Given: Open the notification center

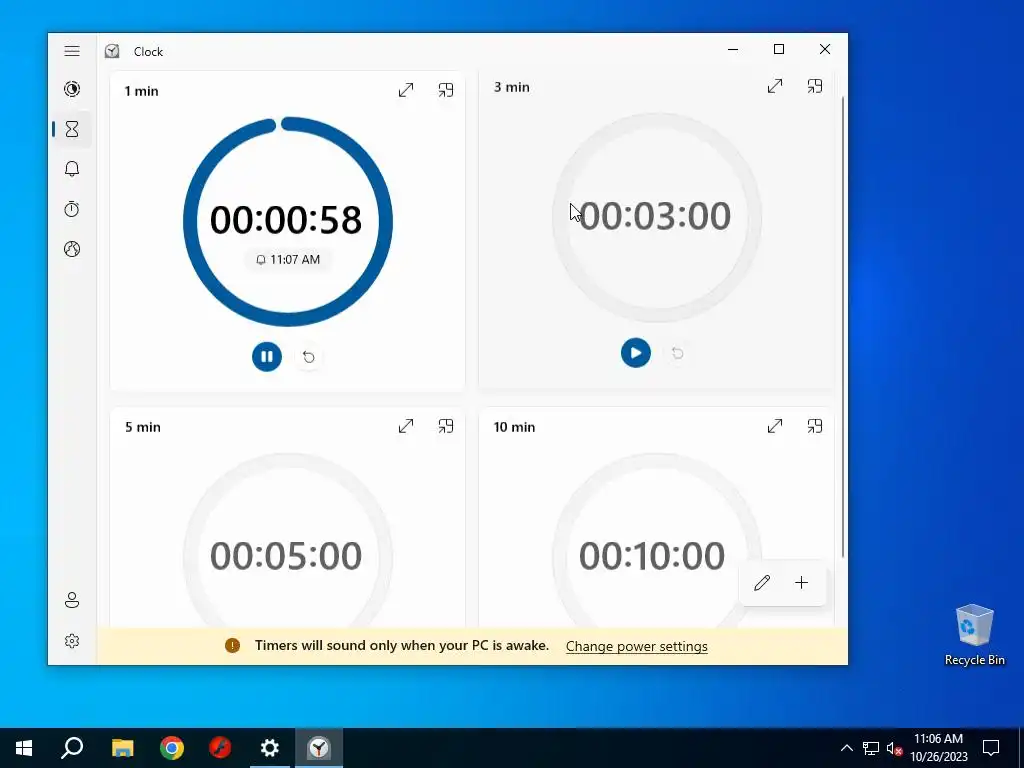Looking at the screenshot, I should [991, 748].
